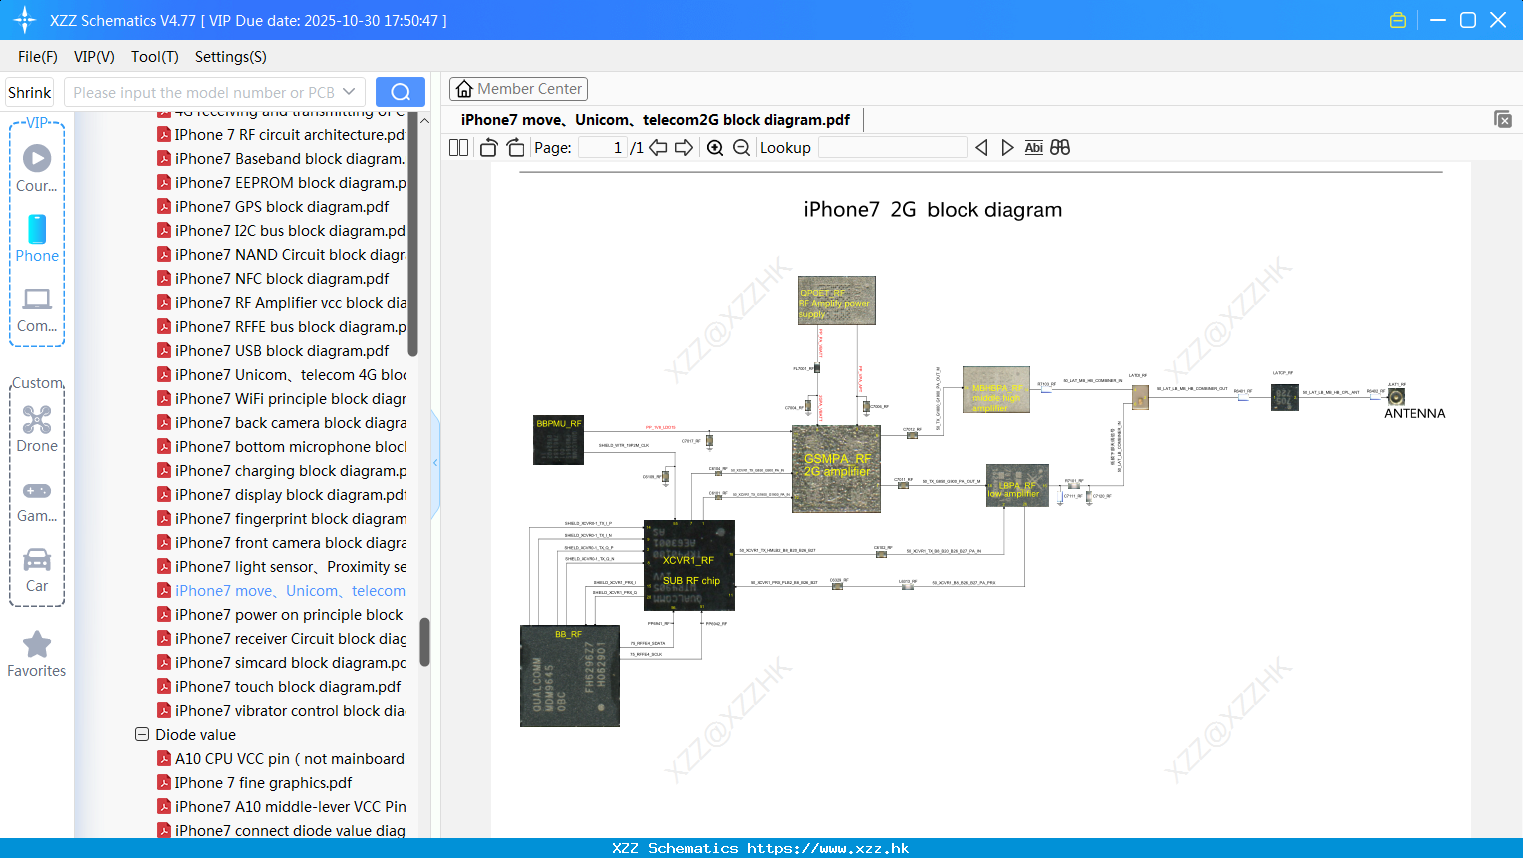
Task: Open iPhone7 USB block diagram.pdf
Action: click(273, 351)
